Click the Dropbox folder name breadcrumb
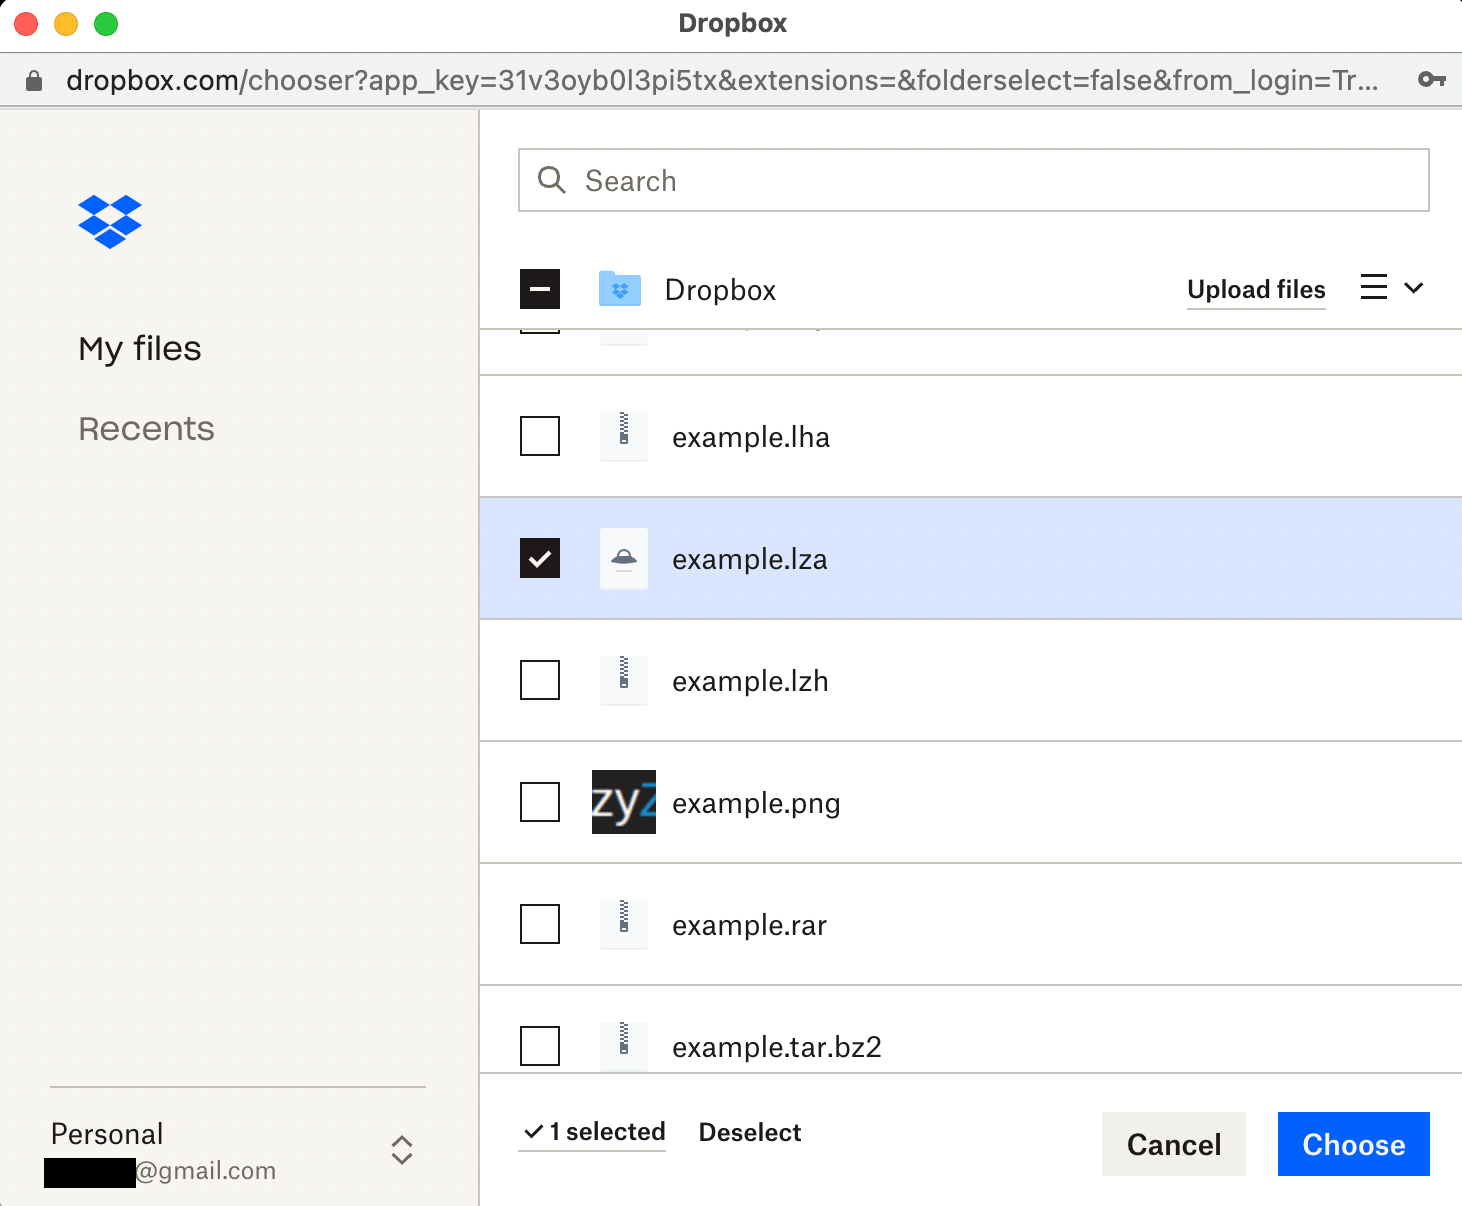Screen dimensions: 1462x1206 tap(720, 290)
